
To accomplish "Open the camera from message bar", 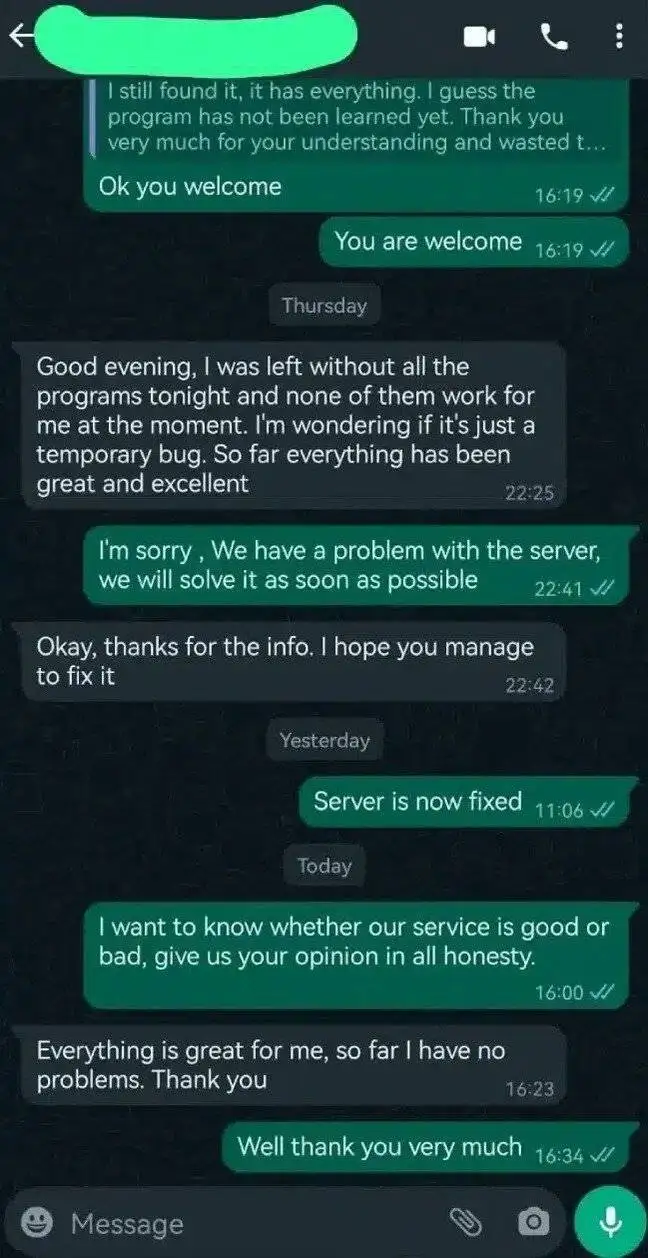I will [532, 1222].
